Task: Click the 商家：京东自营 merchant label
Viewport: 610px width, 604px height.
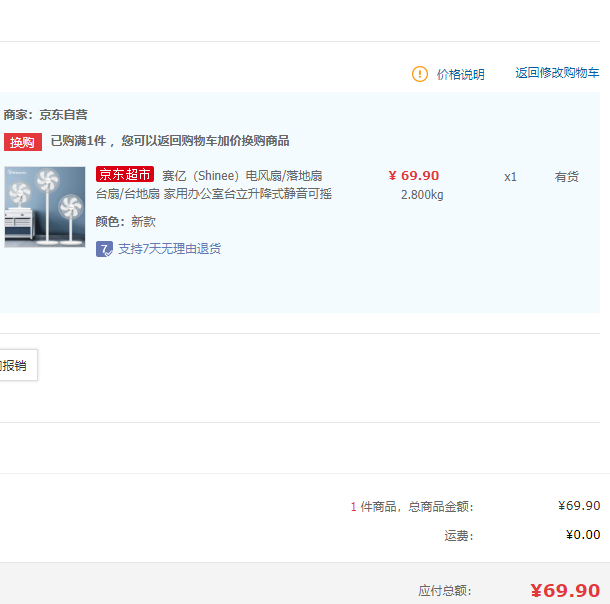Action: (46, 115)
